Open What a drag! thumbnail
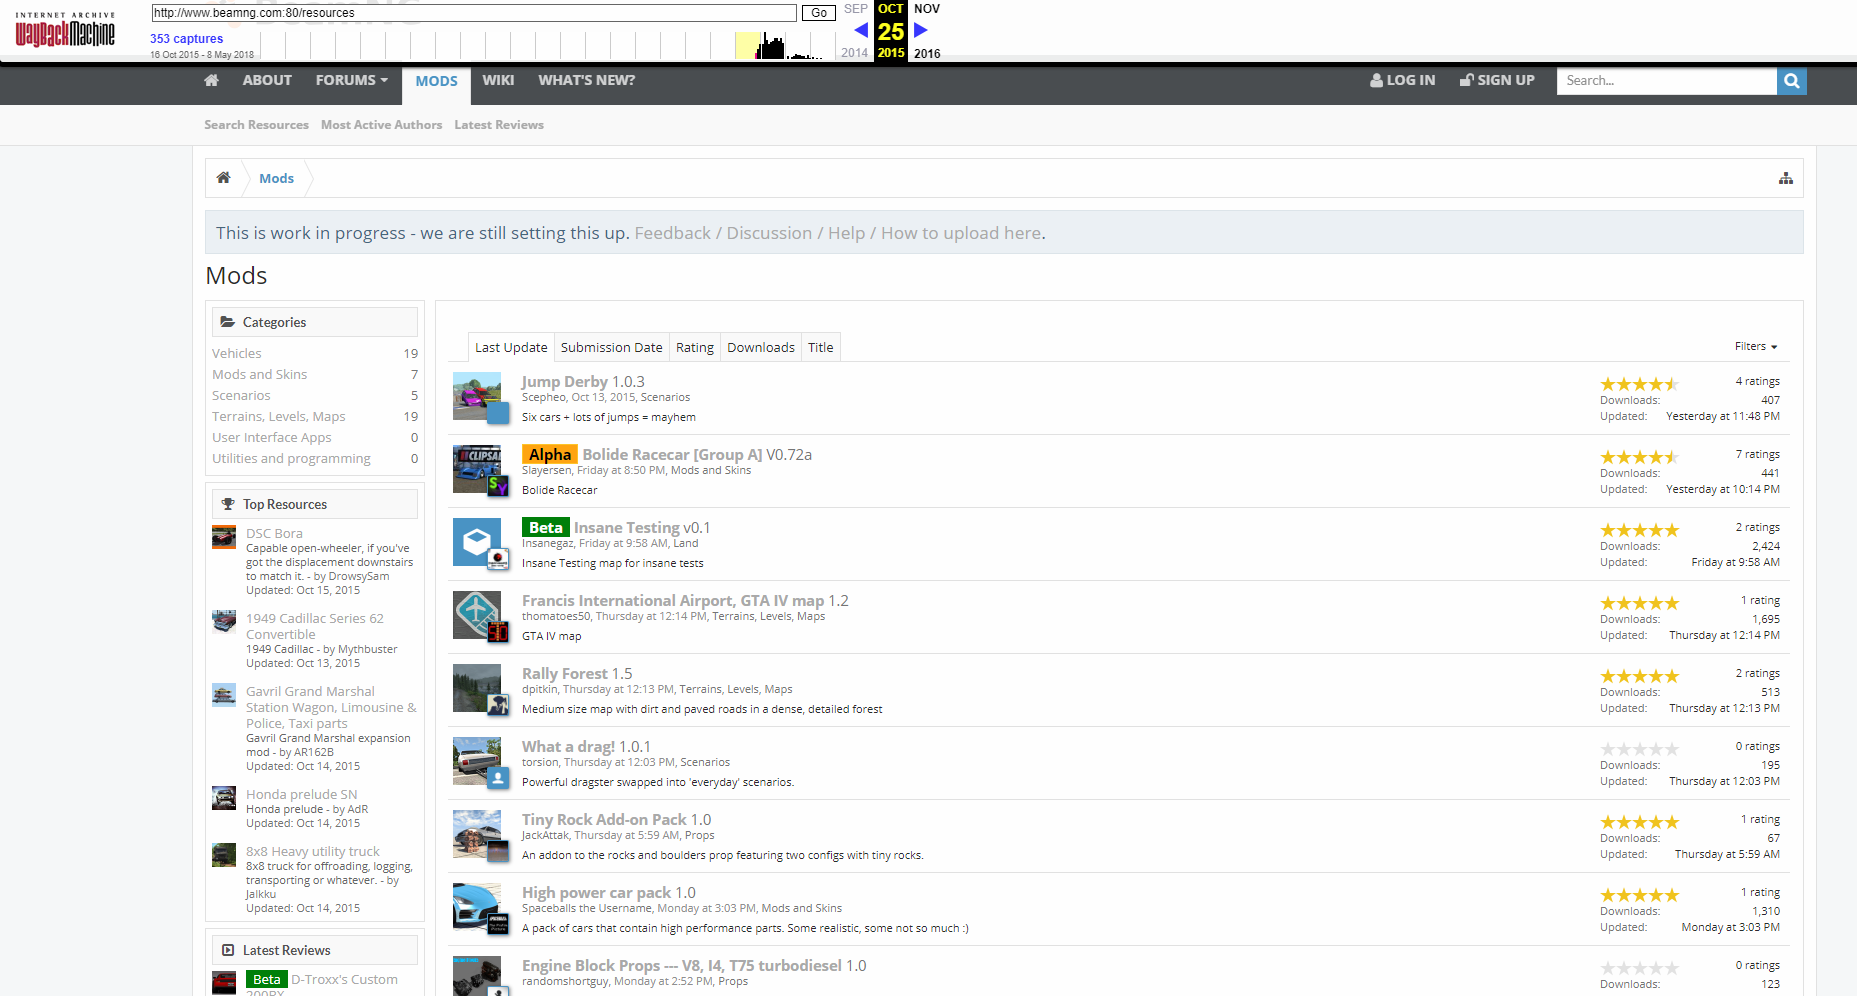The height and width of the screenshot is (996, 1857). point(477,761)
